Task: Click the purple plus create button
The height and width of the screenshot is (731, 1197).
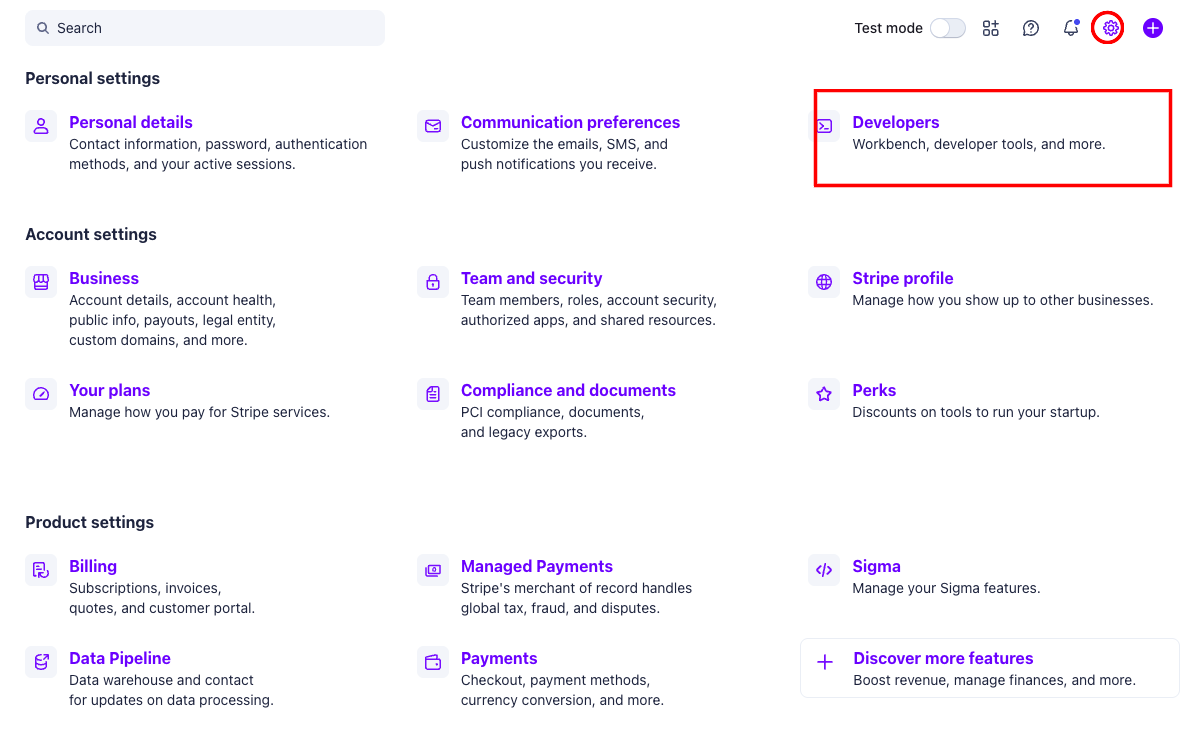Action: (x=1152, y=28)
